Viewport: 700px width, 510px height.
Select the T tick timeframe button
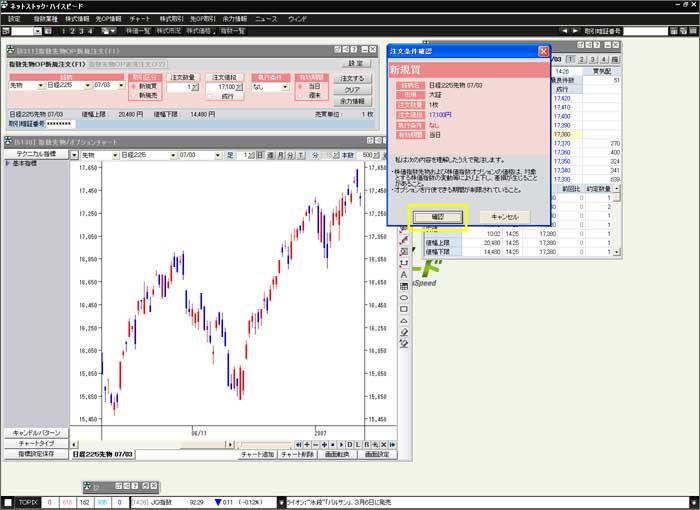[301, 155]
